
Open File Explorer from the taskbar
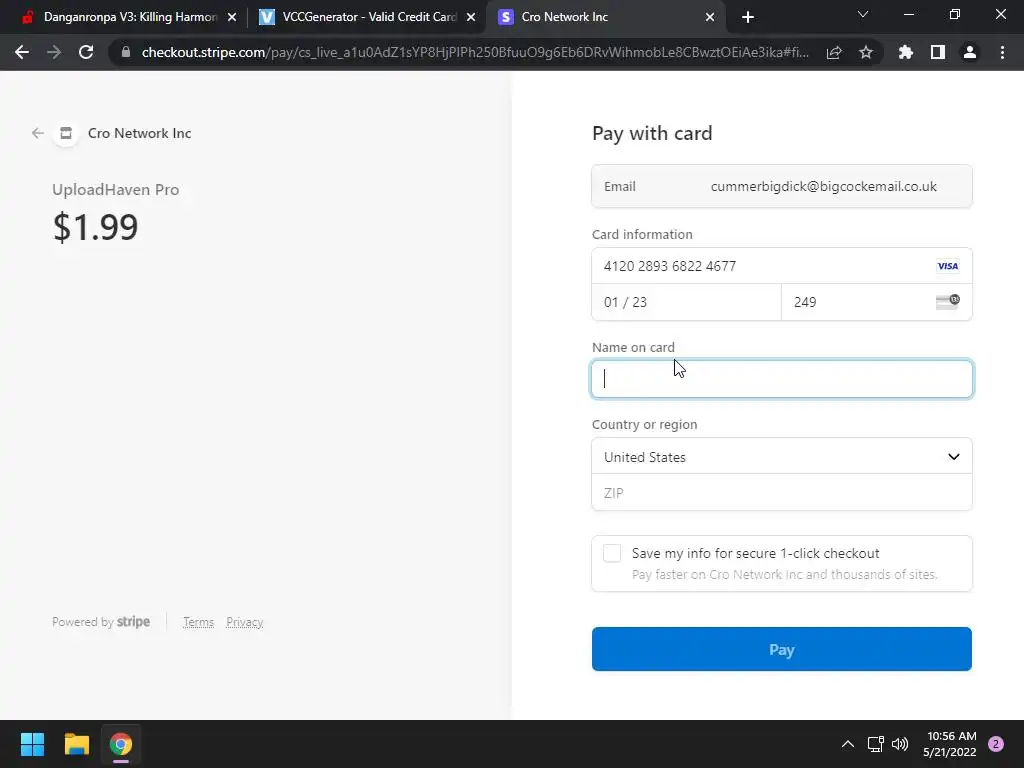click(x=76, y=744)
